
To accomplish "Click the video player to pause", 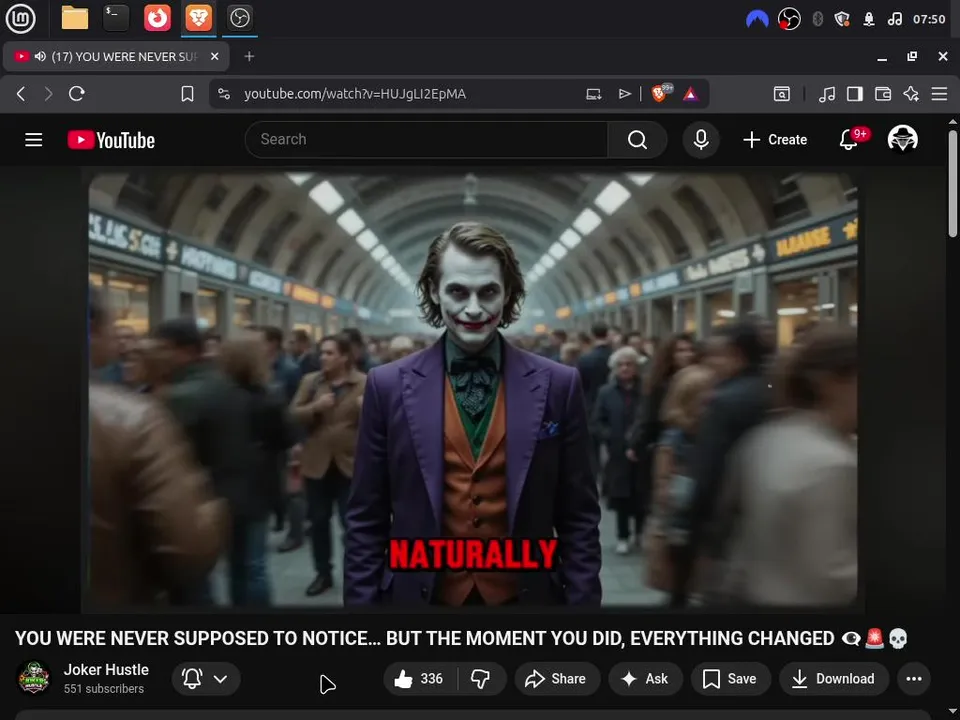I will click(x=473, y=389).
